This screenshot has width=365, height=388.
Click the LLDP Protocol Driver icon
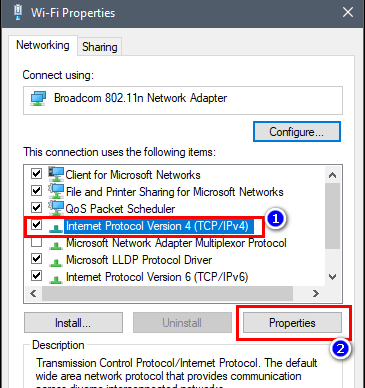tap(56, 262)
